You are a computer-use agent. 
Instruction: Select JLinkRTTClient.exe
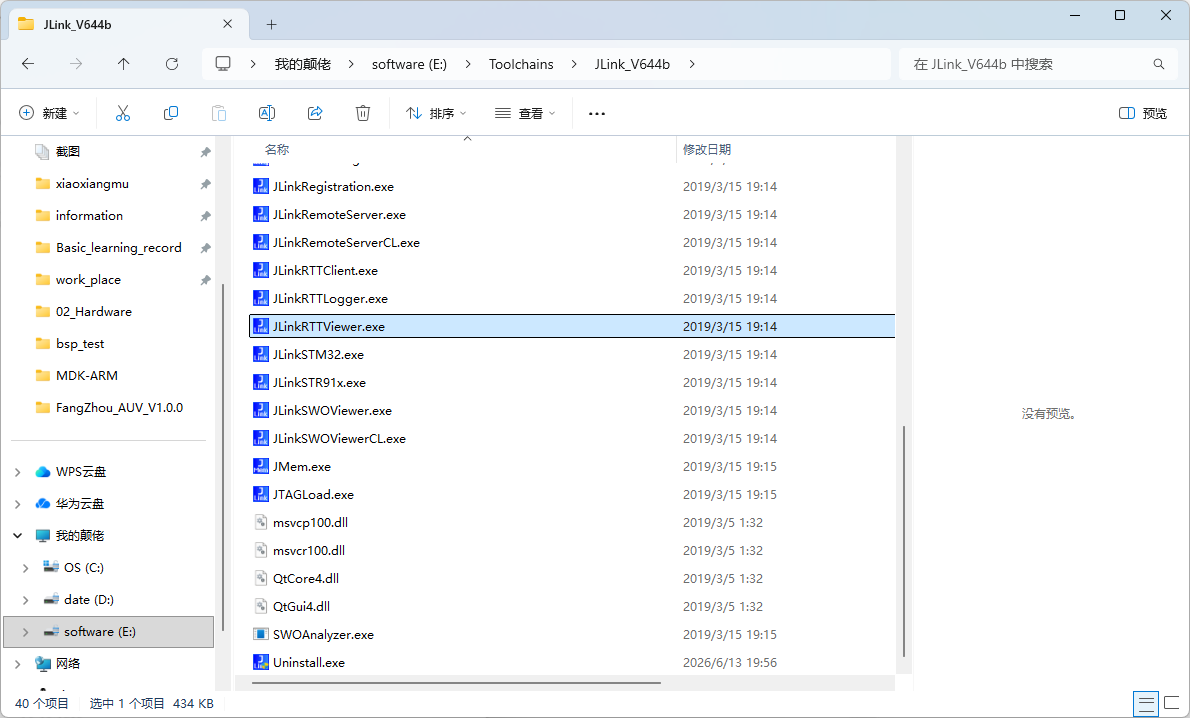point(572,270)
